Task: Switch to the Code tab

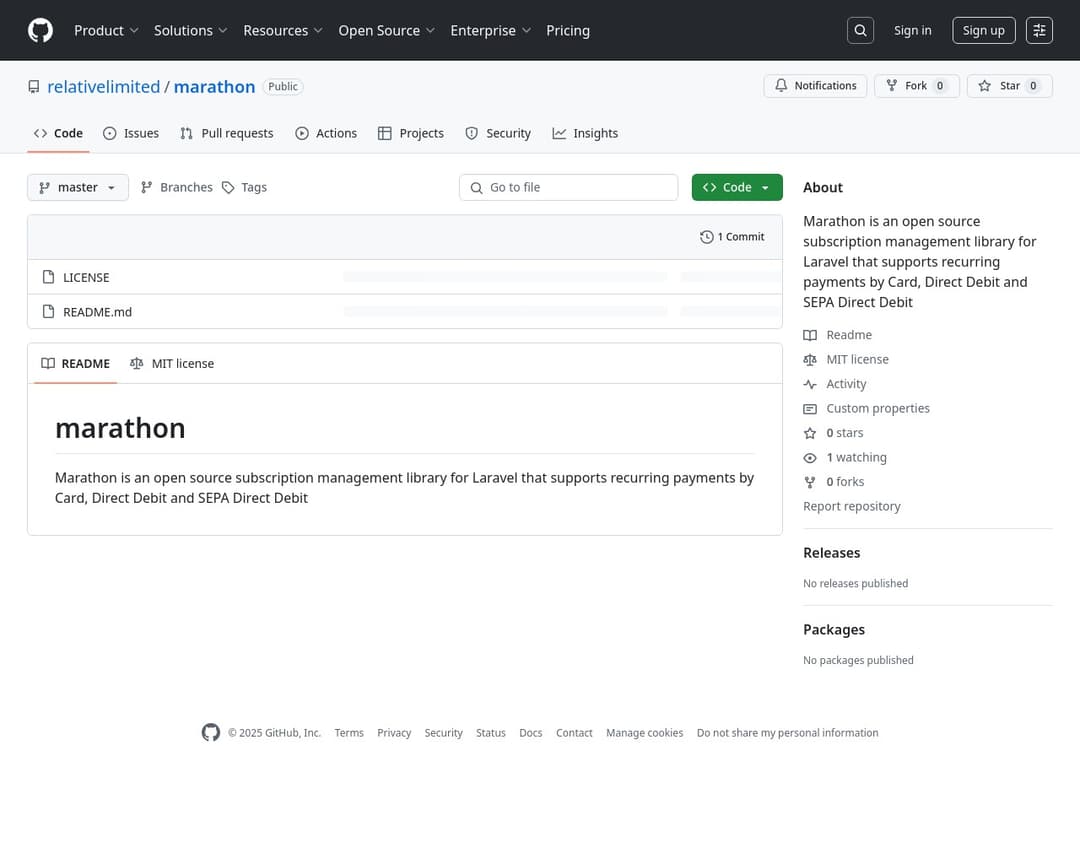Action: point(59,134)
